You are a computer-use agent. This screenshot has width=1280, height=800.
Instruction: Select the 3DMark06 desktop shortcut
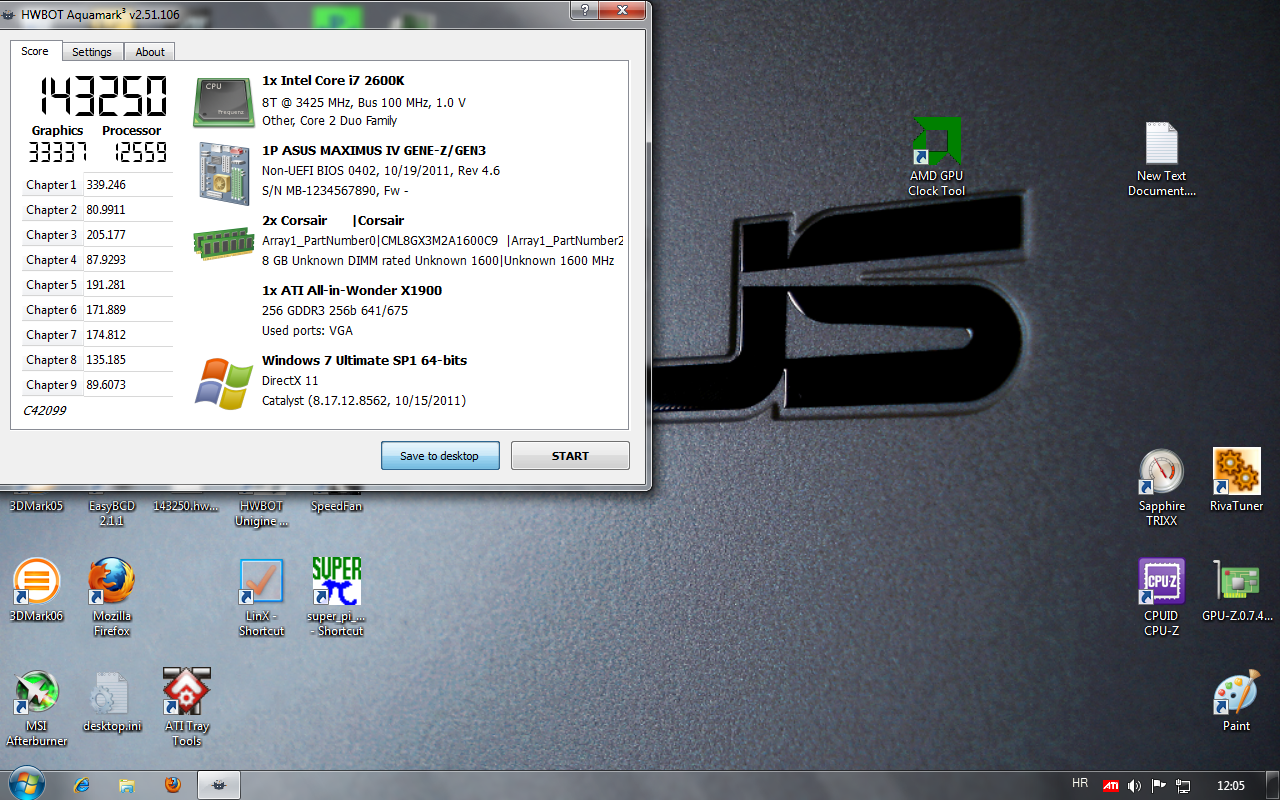36,591
